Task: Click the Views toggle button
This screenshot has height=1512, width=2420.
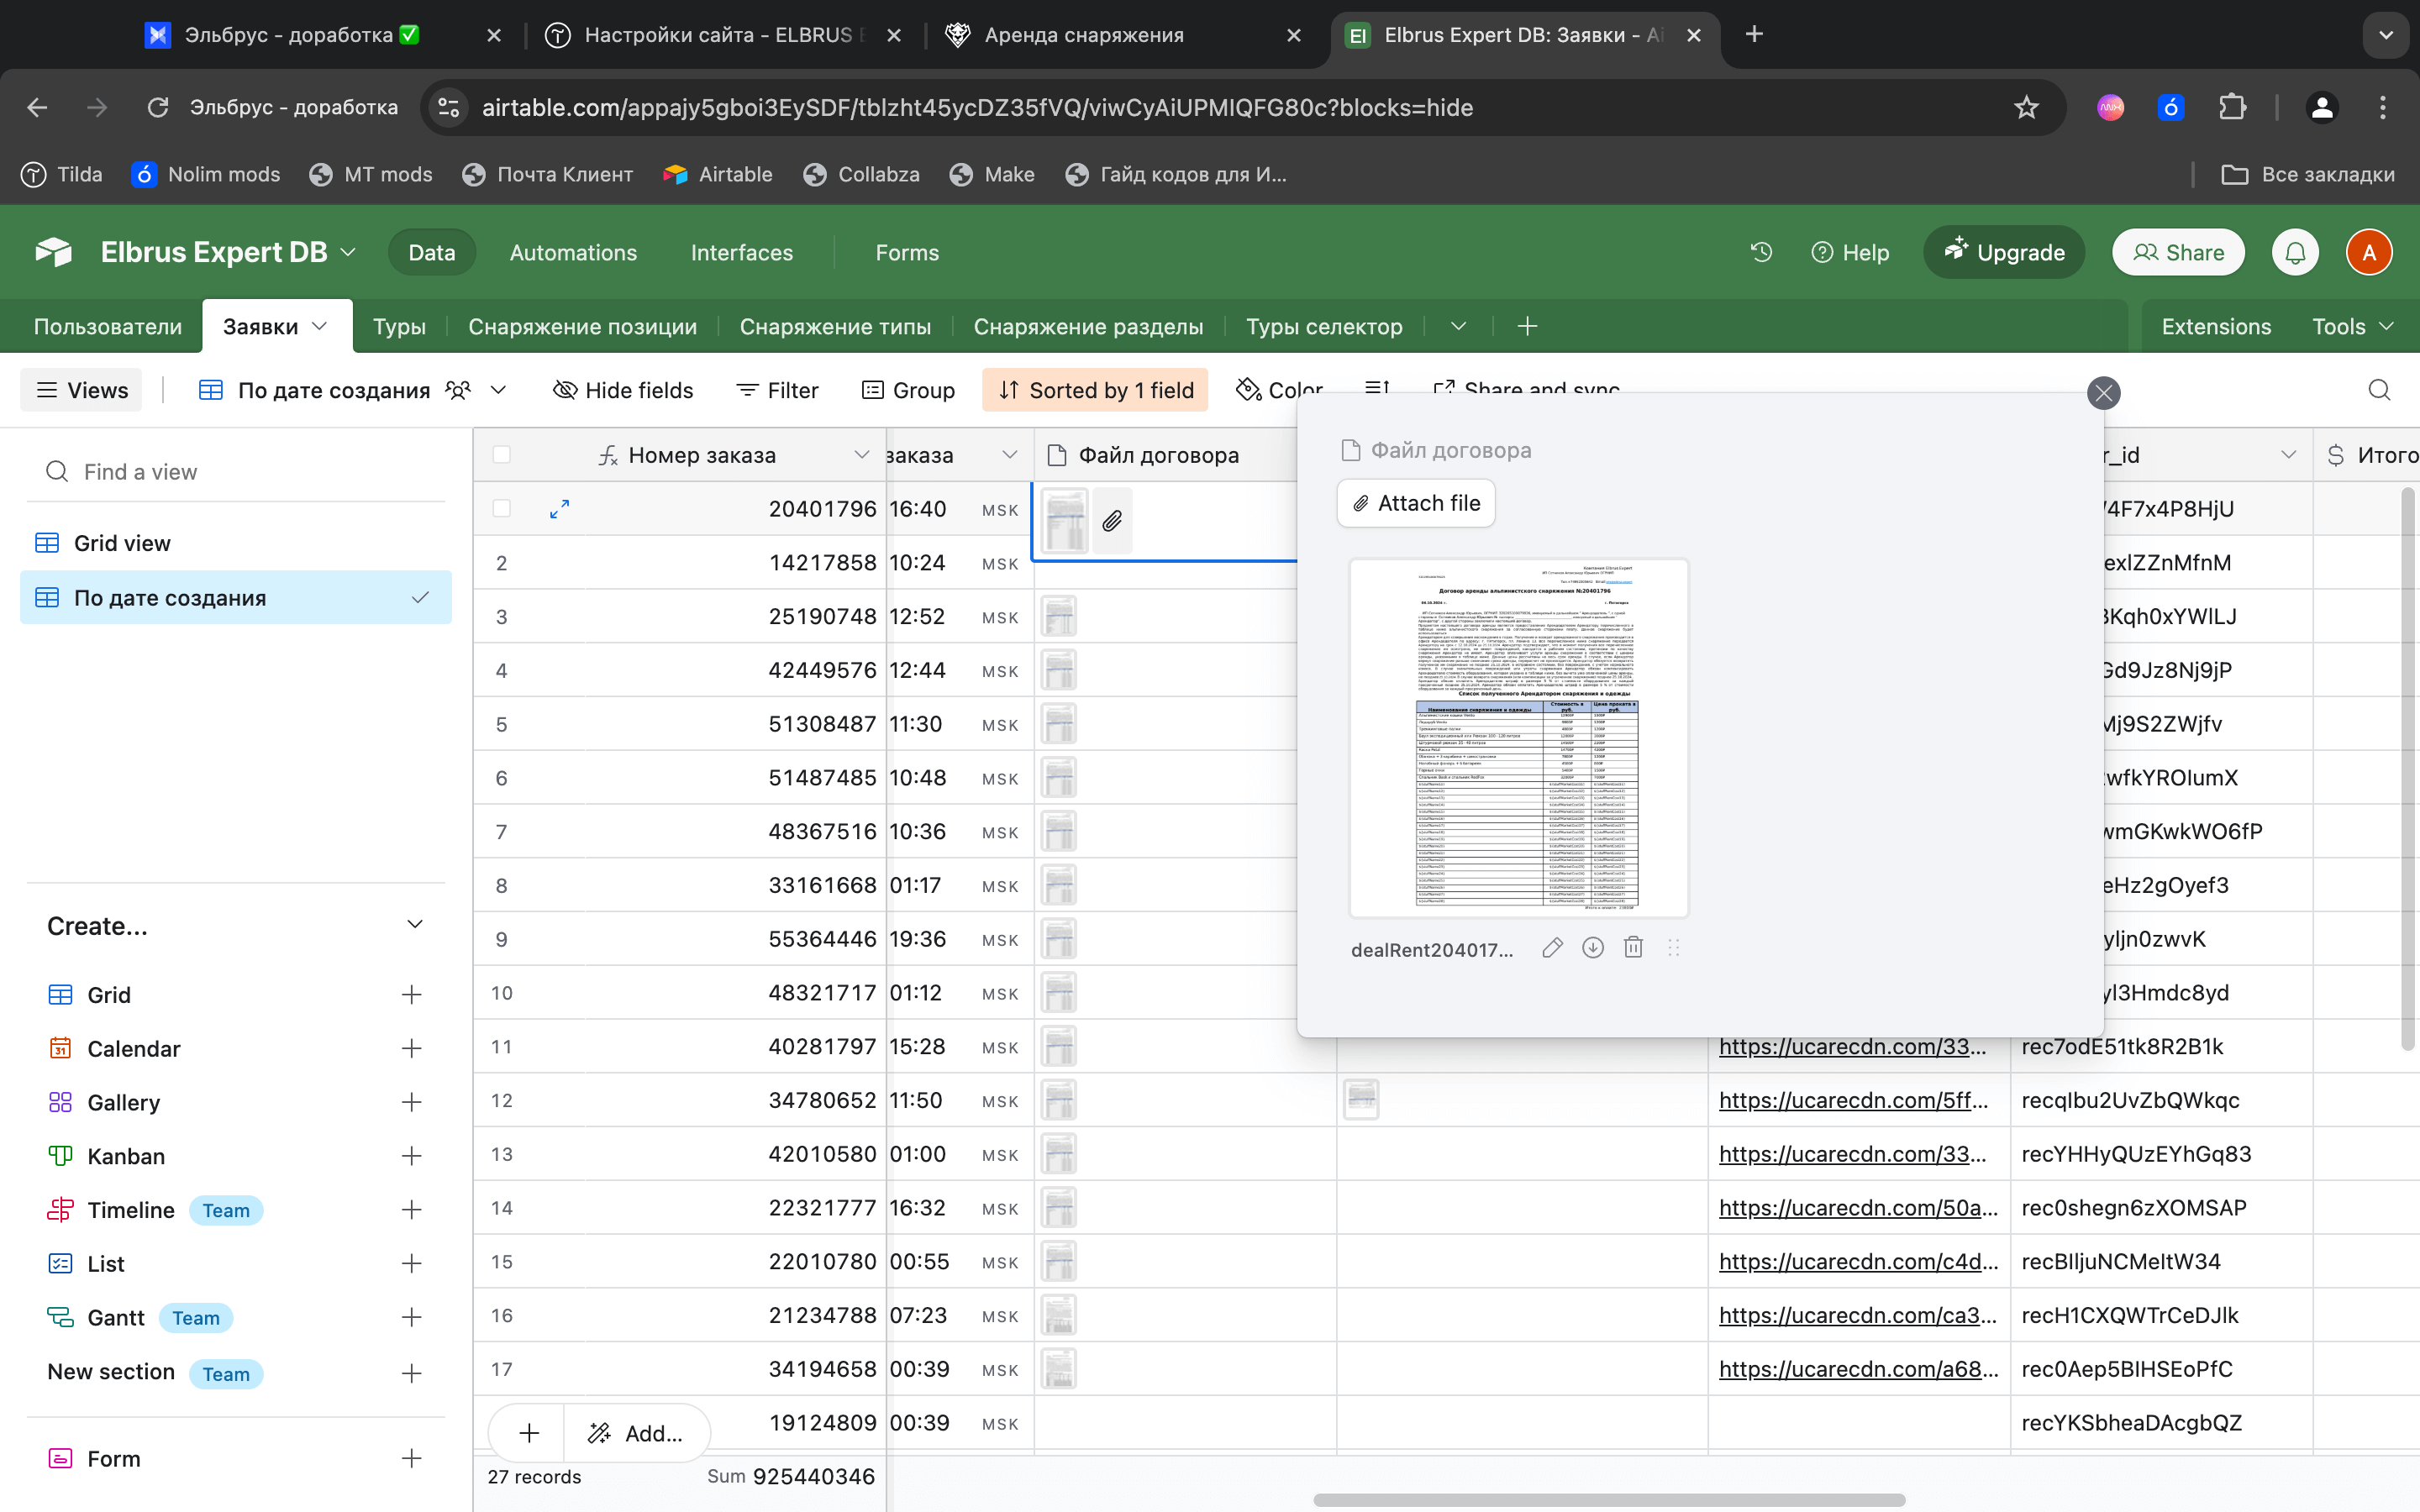Action: [x=81, y=390]
